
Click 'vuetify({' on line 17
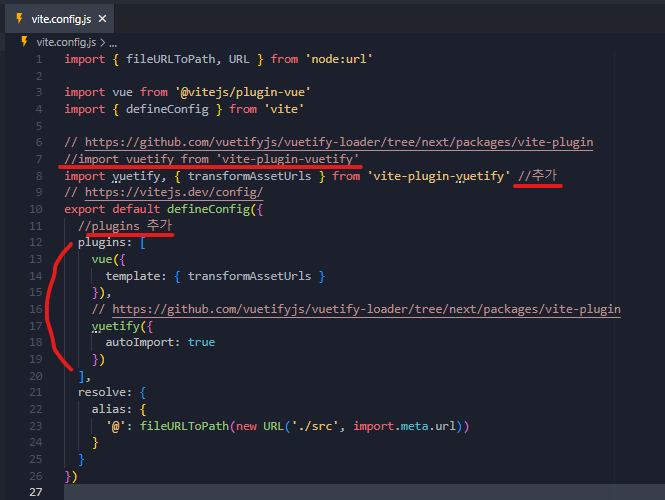[122, 326]
